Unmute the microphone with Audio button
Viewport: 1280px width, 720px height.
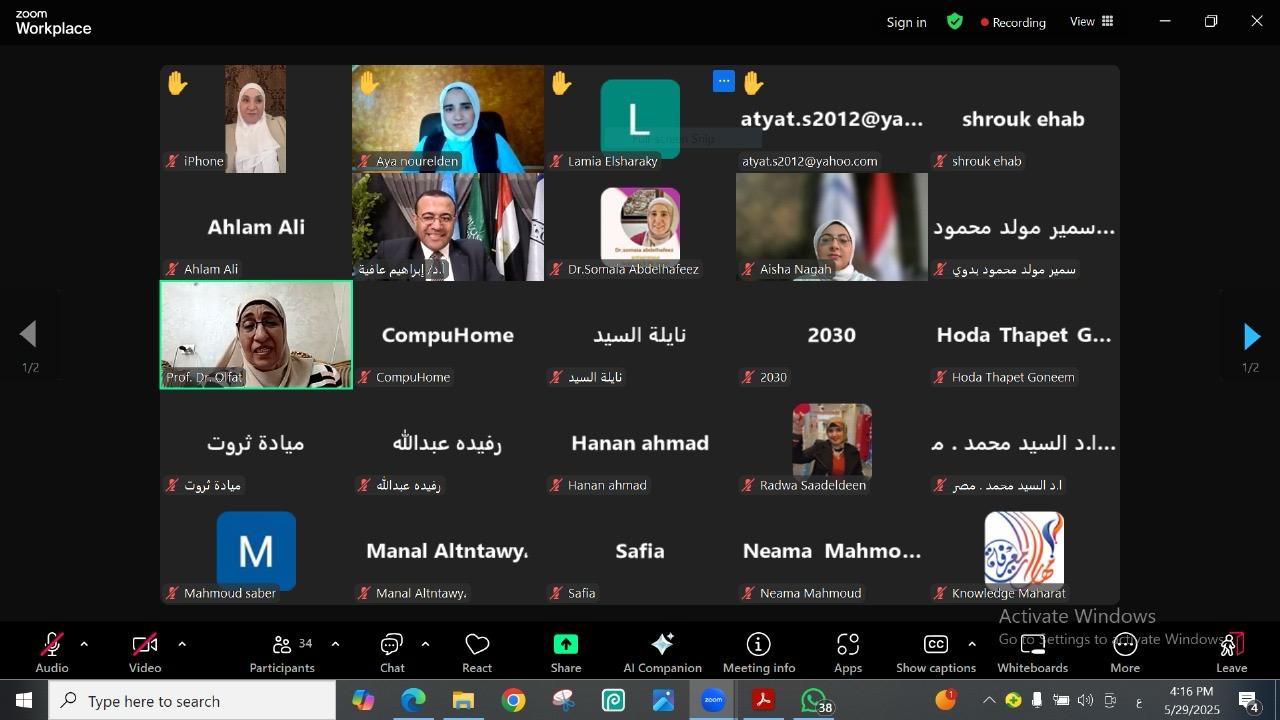[52, 653]
